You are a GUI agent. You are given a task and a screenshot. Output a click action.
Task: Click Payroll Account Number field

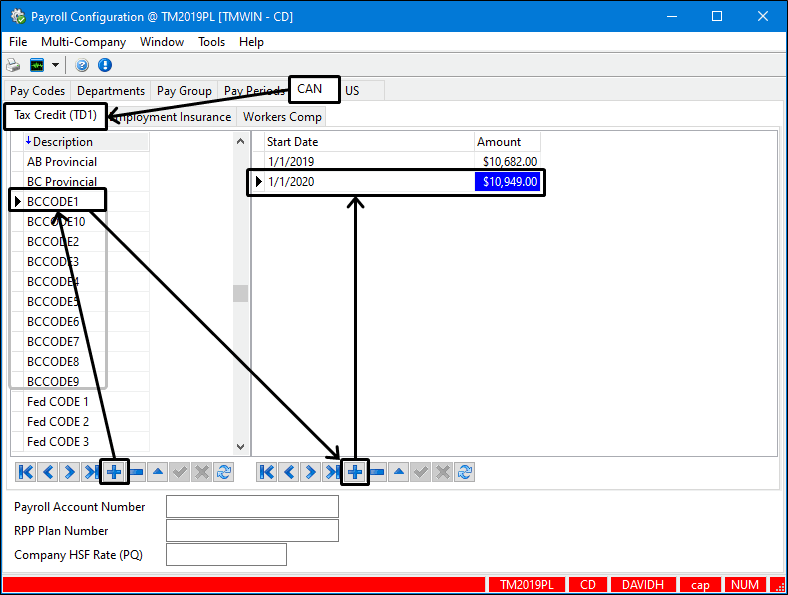(252, 507)
